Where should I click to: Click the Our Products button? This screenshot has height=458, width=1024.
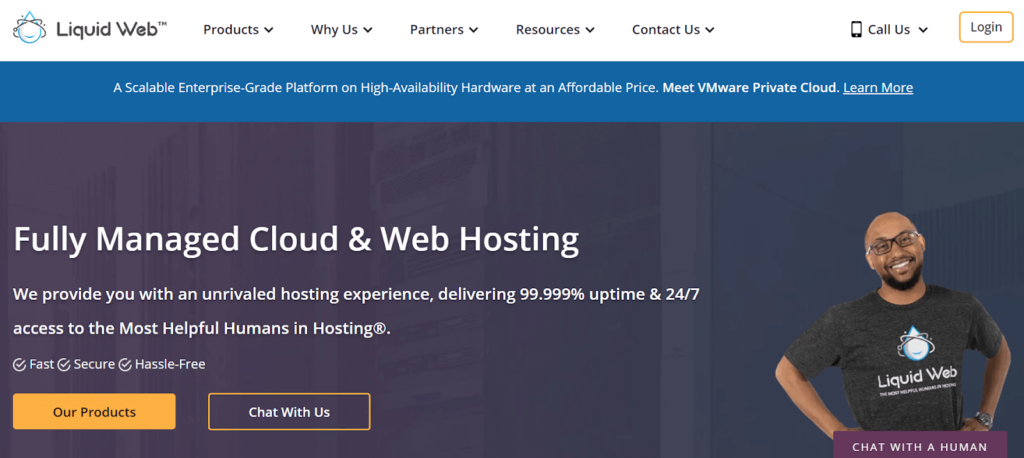point(94,412)
